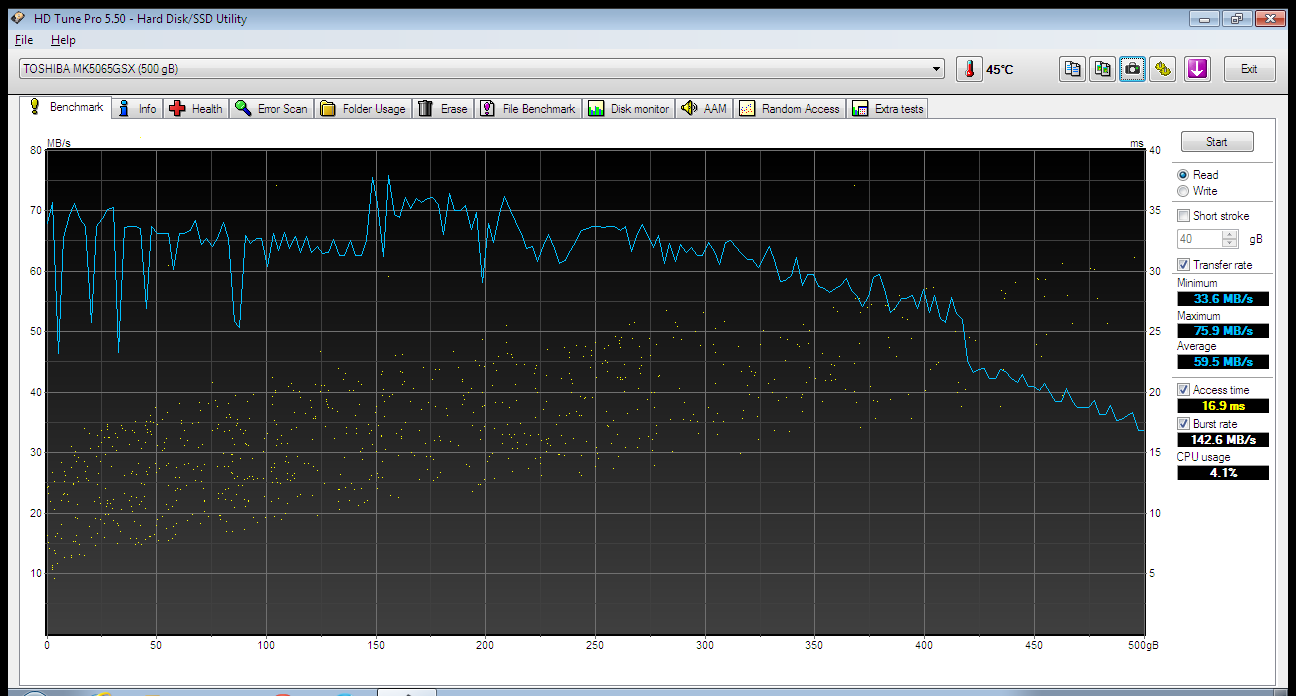This screenshot has height=696, width=1296.
Task: Open the Health tab
Action: (196, 109)
